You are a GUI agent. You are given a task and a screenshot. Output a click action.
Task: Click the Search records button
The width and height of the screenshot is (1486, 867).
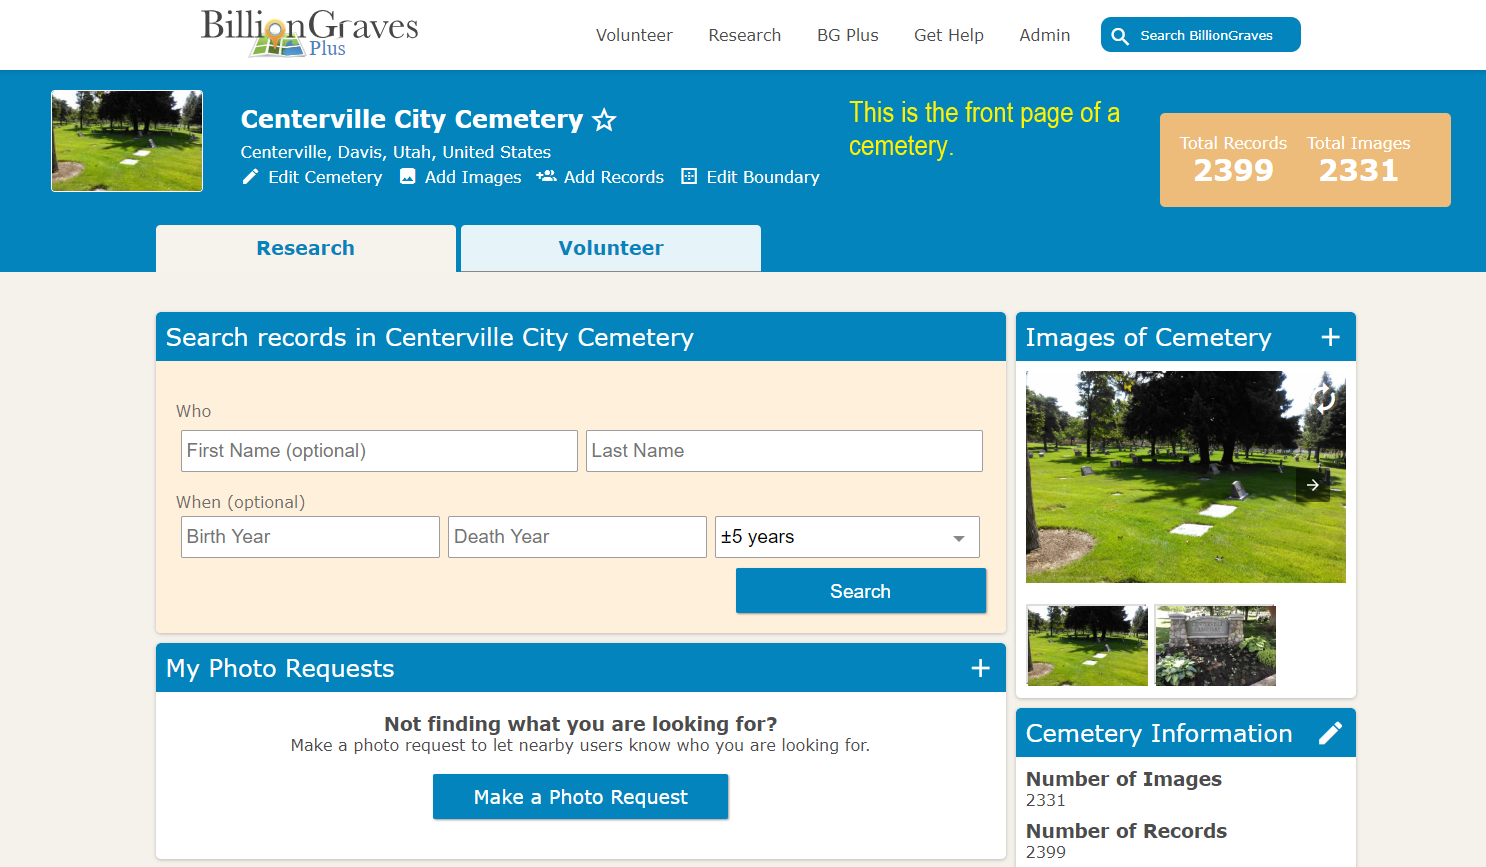(x=861, y=591)
